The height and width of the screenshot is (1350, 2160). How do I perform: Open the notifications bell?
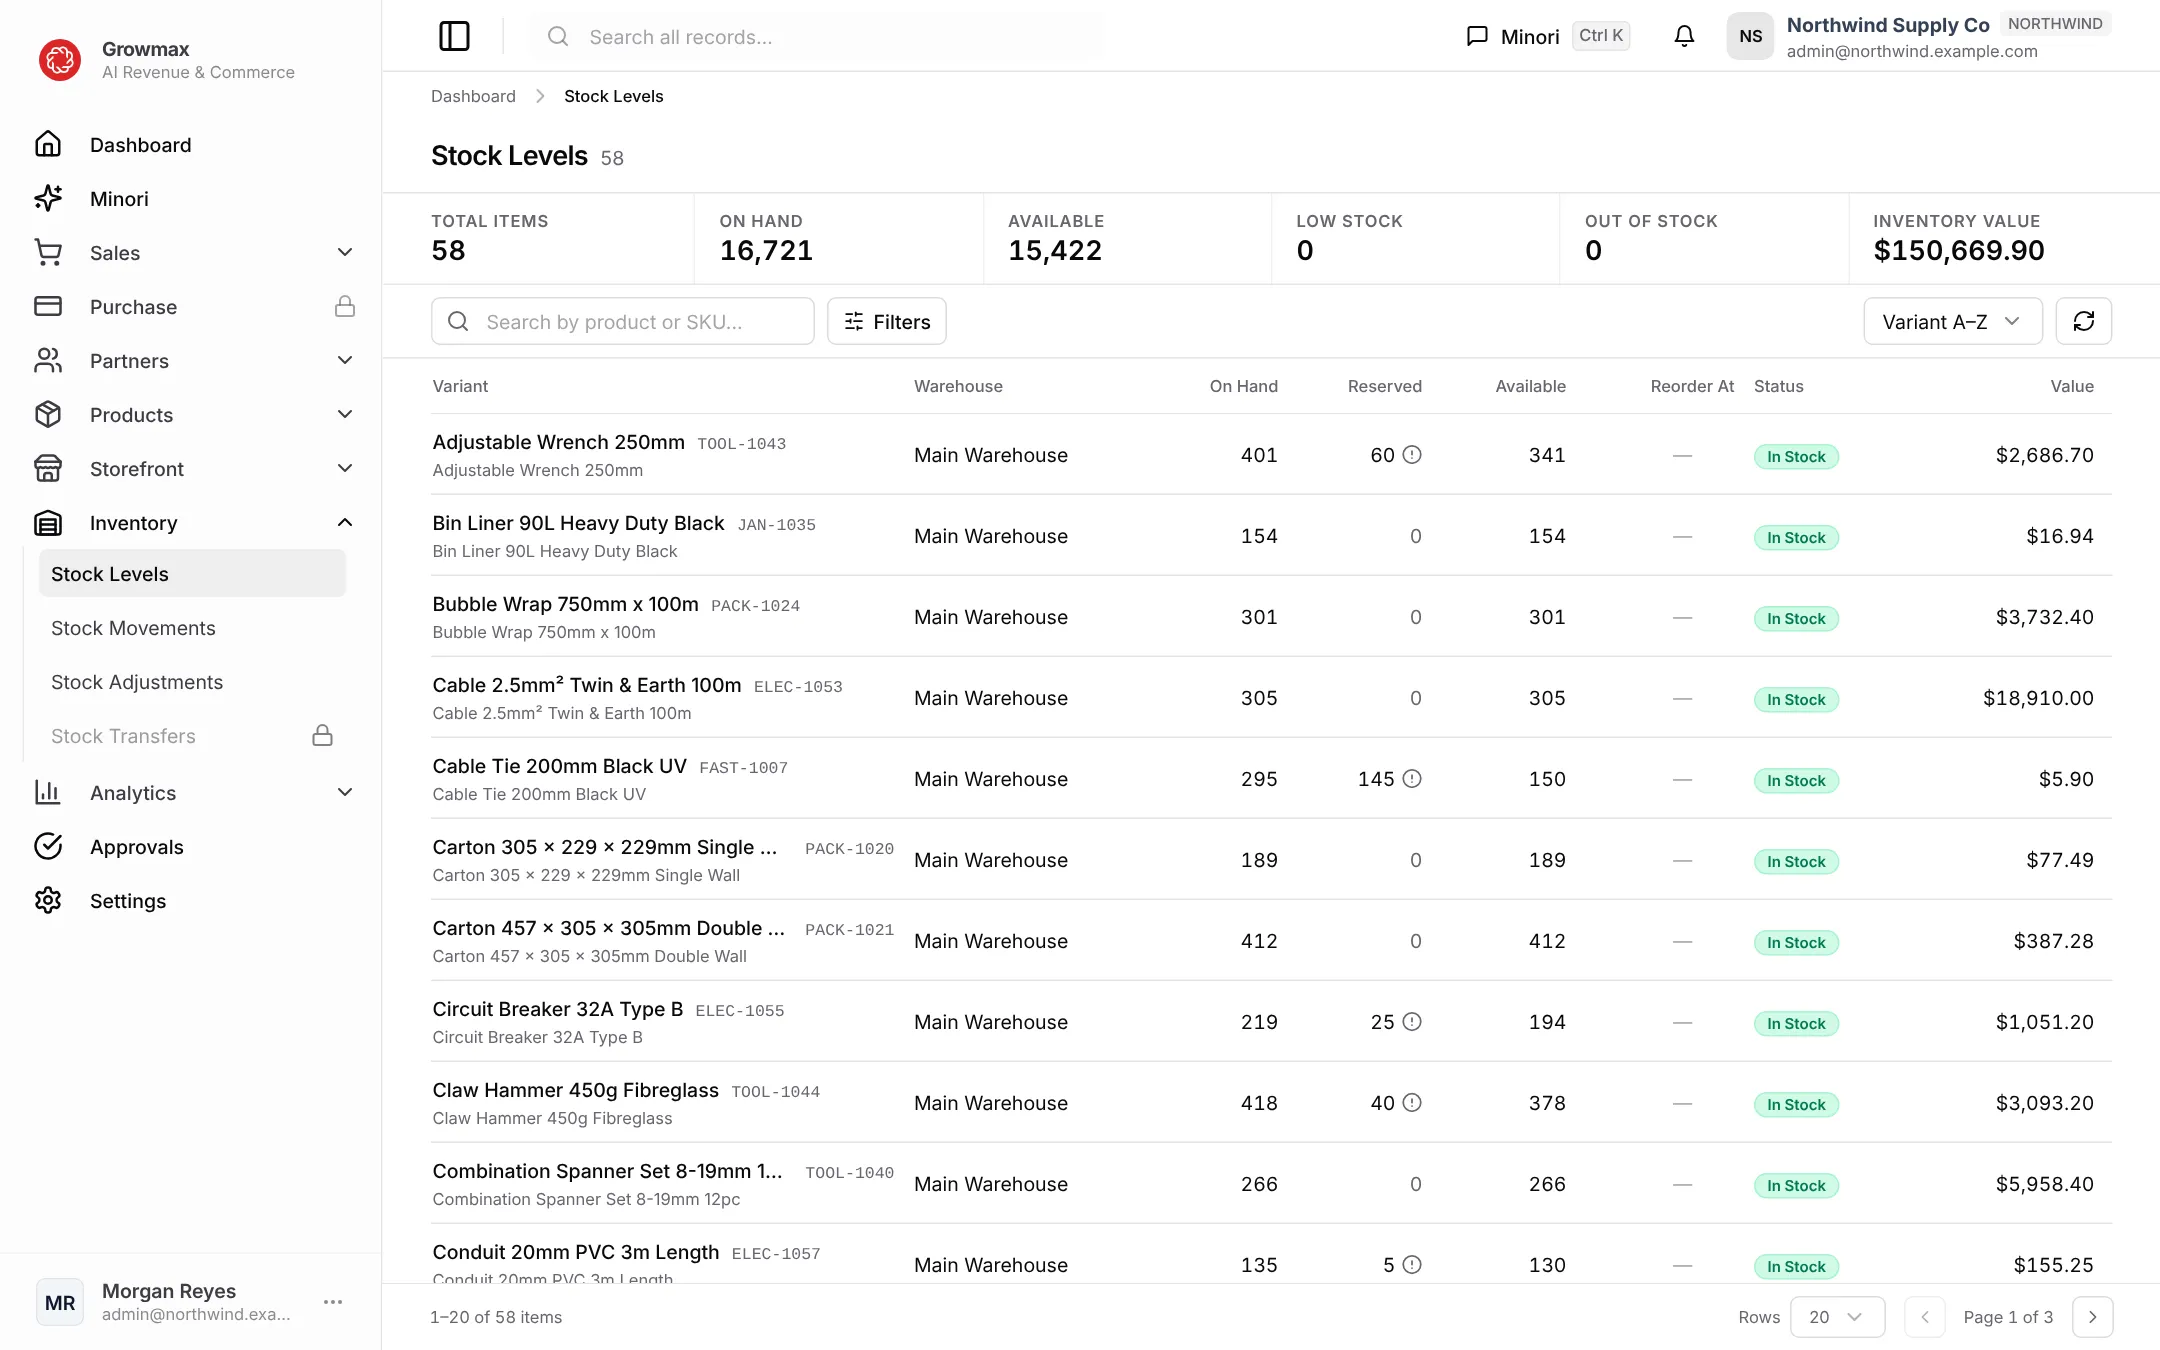(1684, 36)
